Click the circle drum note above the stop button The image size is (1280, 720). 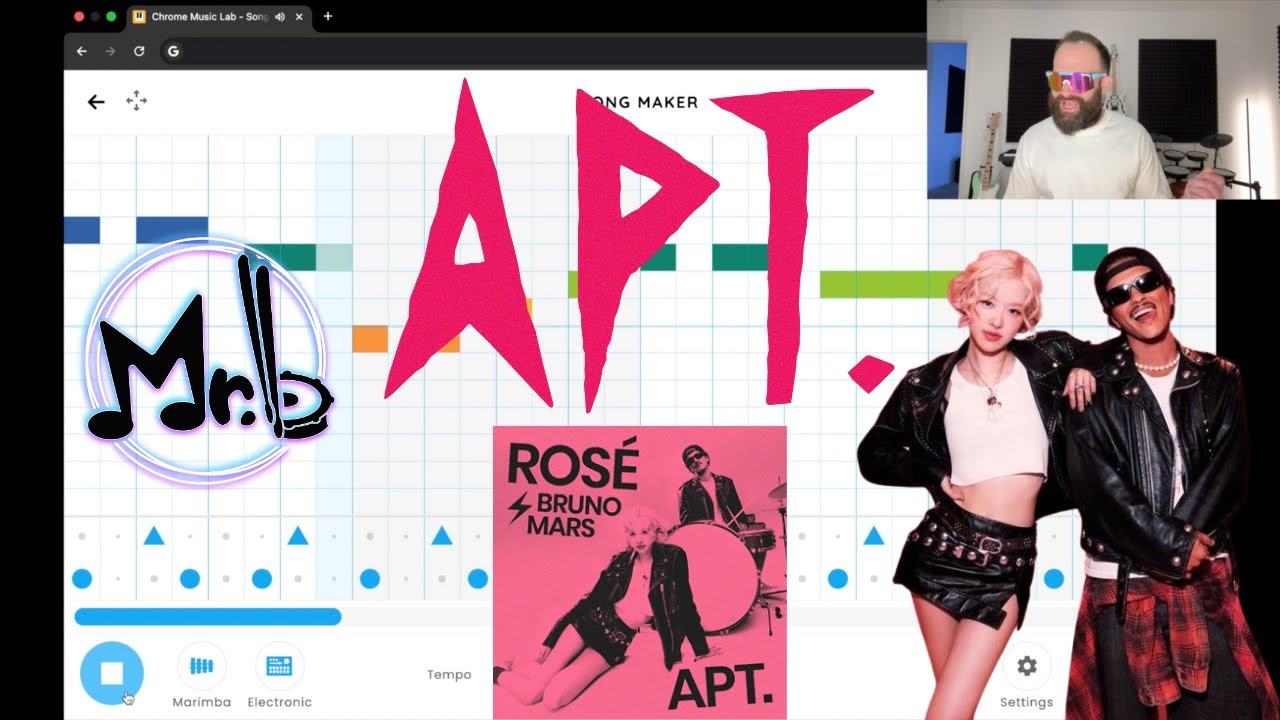[x=82, y=578]
